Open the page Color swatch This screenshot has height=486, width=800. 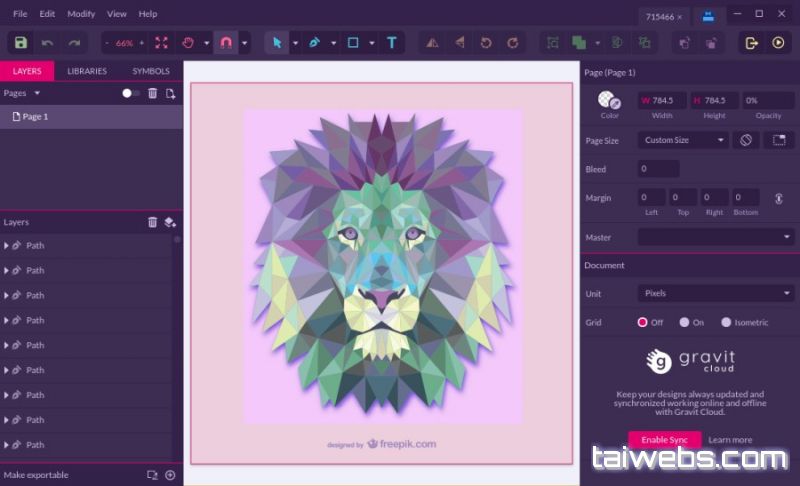pyautogui.click(x=609, y=100)
